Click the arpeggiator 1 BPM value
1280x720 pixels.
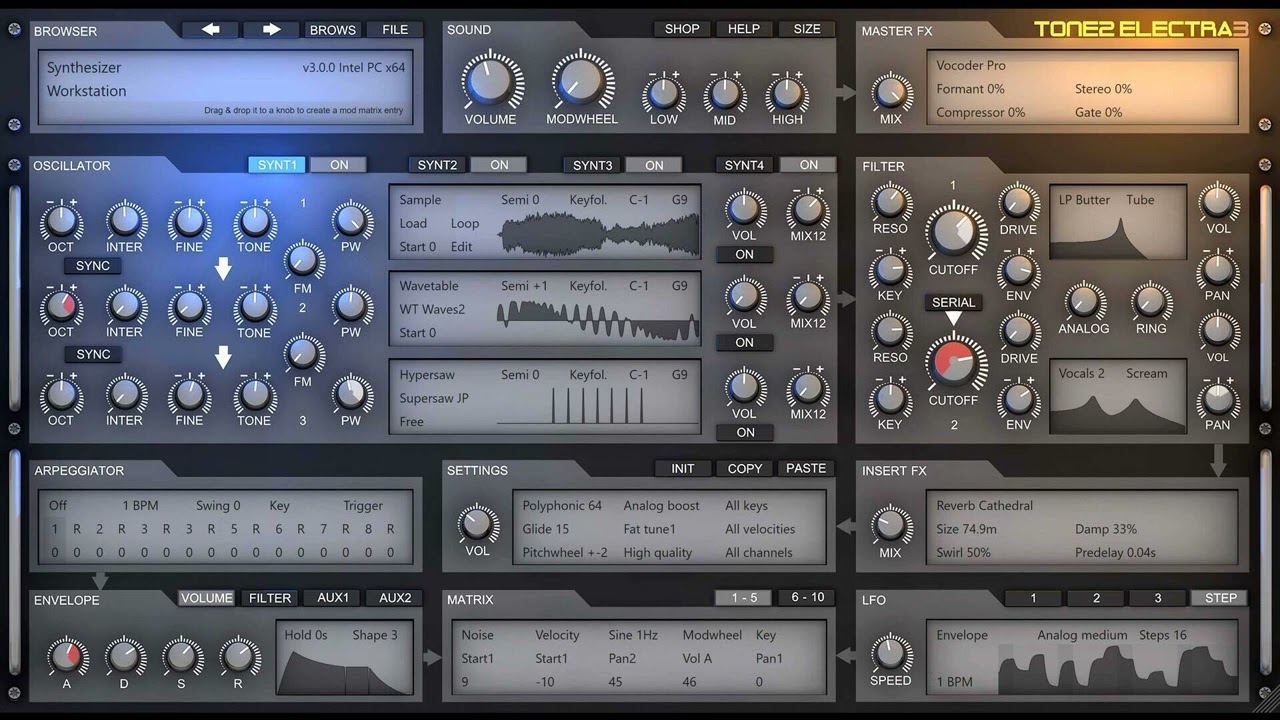(x=140, y=506)
